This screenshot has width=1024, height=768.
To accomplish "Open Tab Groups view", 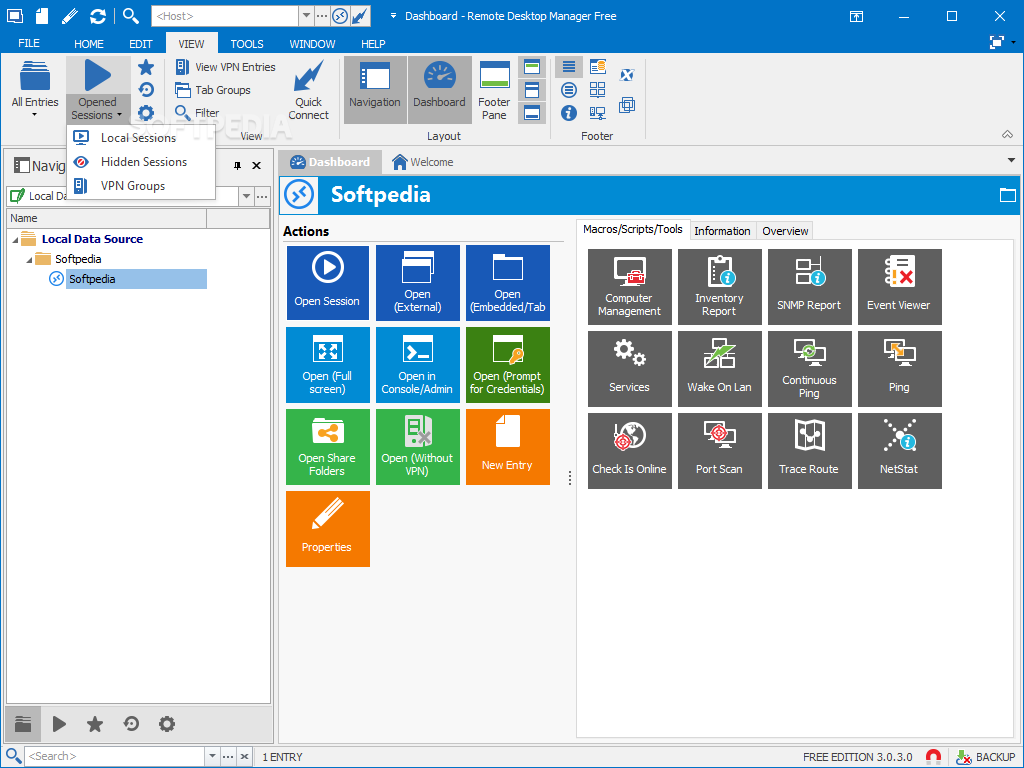I will tap(213, 90).
